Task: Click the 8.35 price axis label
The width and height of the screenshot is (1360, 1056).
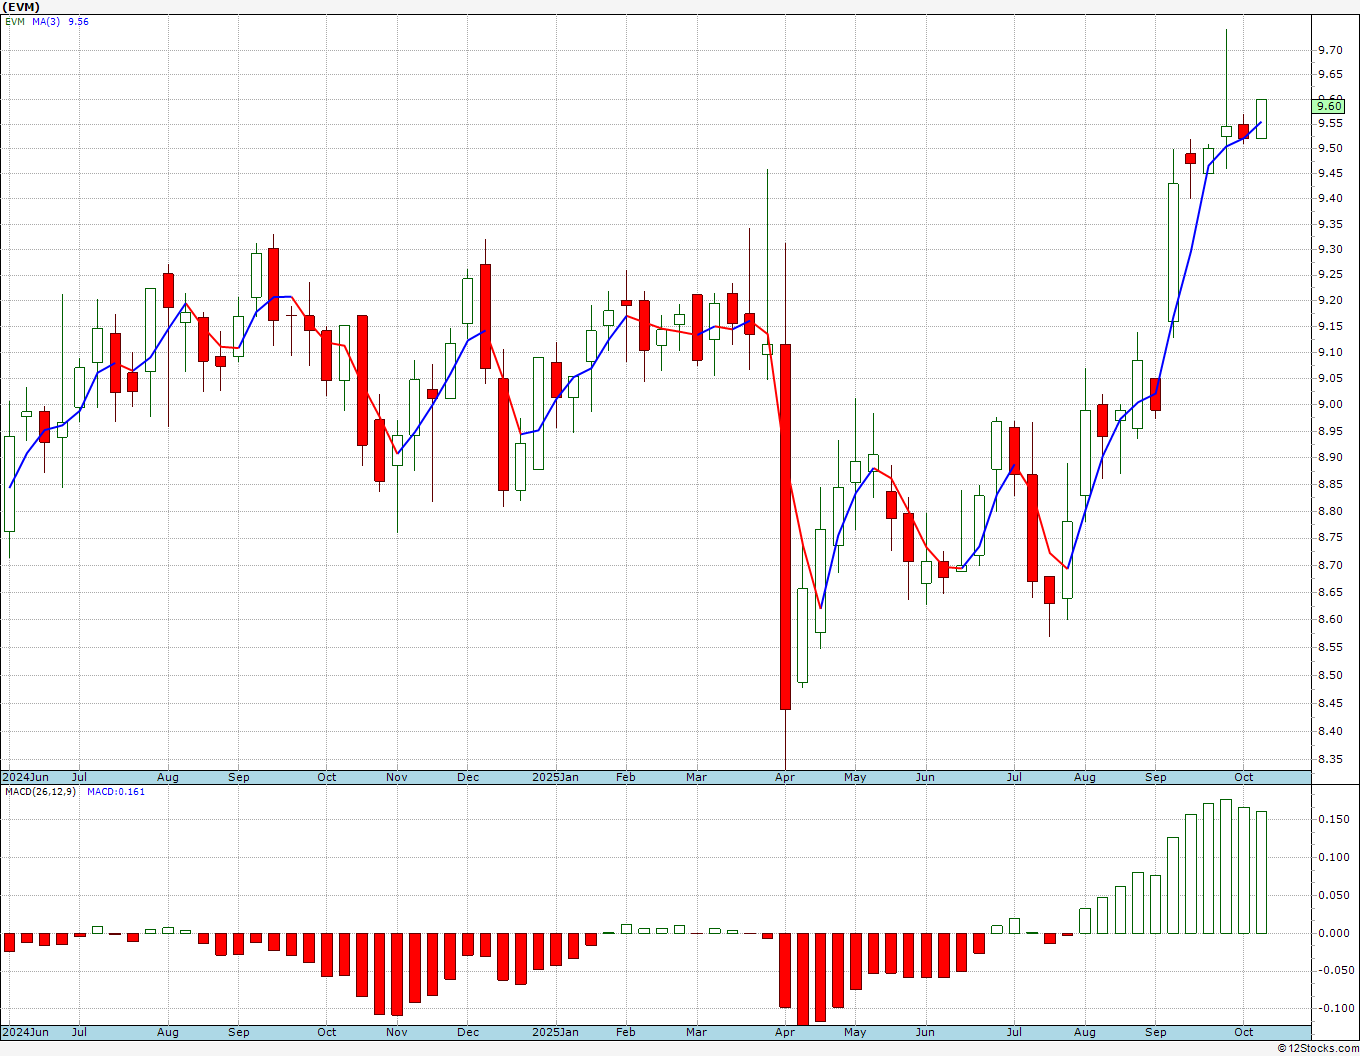Action: pyautogui.click(x=1330, y=760)
